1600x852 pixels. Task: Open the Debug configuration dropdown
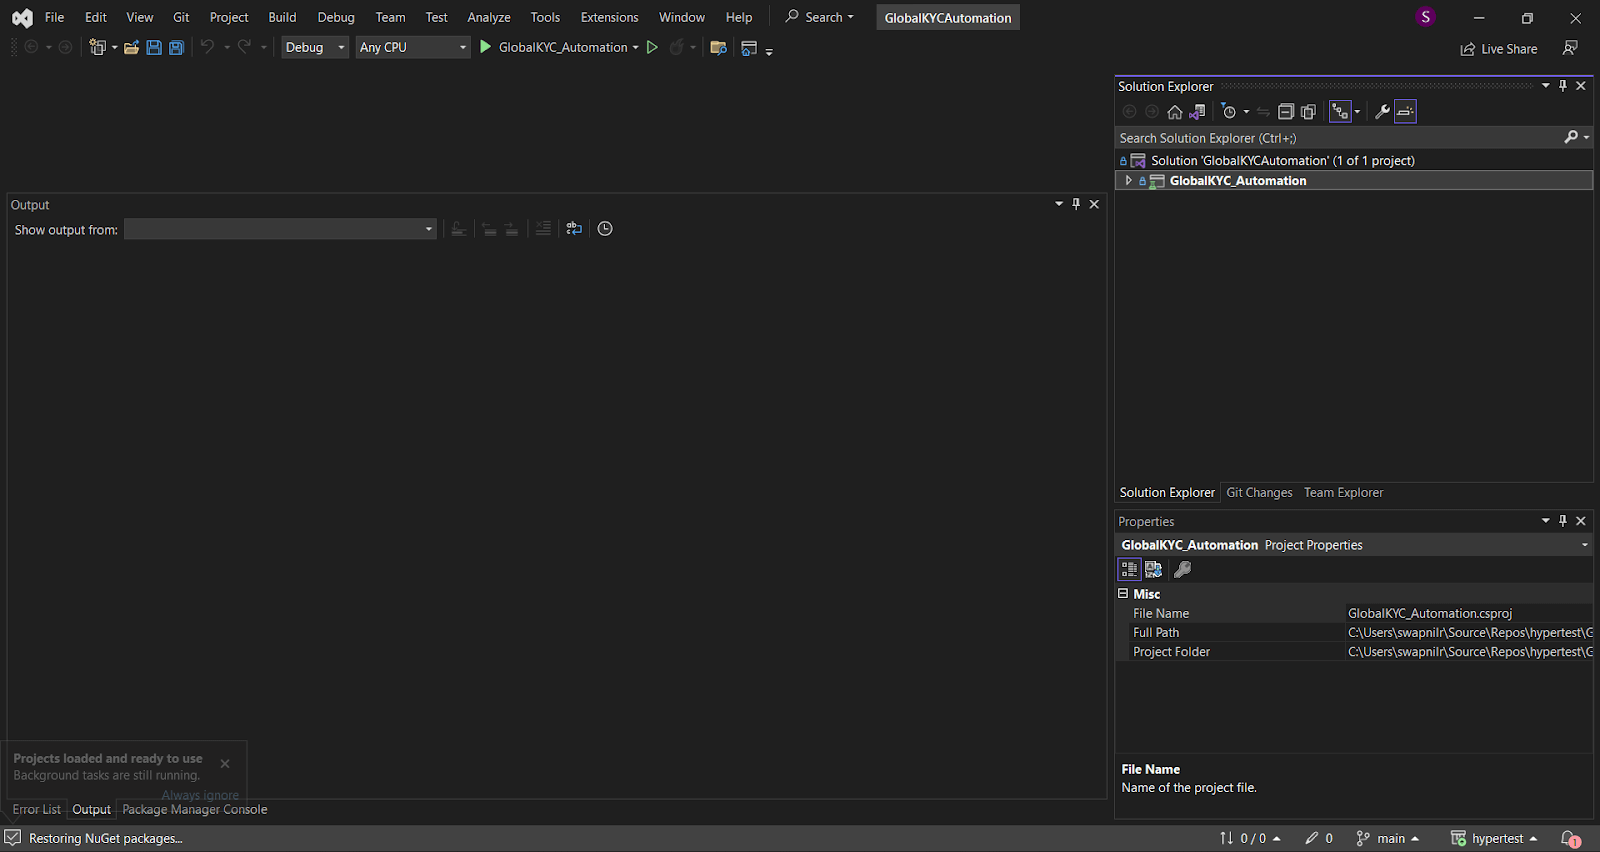[314, 47]
